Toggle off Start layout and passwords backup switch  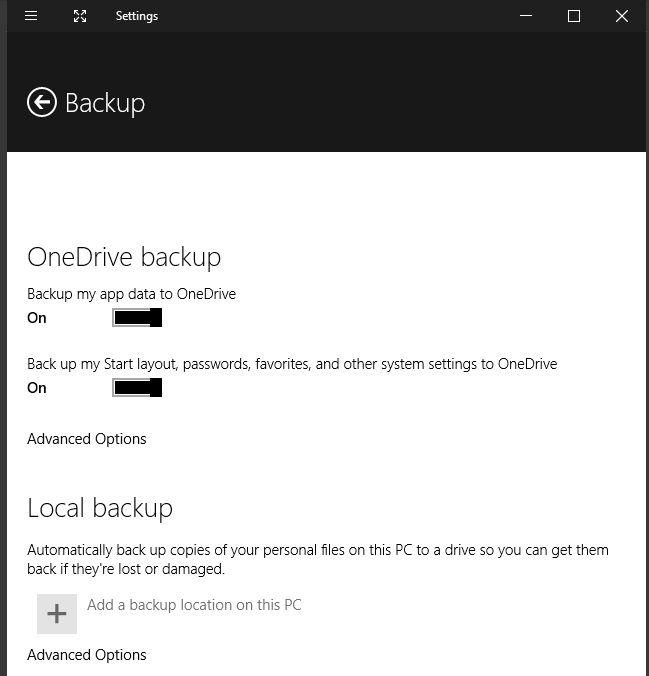pos(137,388)
